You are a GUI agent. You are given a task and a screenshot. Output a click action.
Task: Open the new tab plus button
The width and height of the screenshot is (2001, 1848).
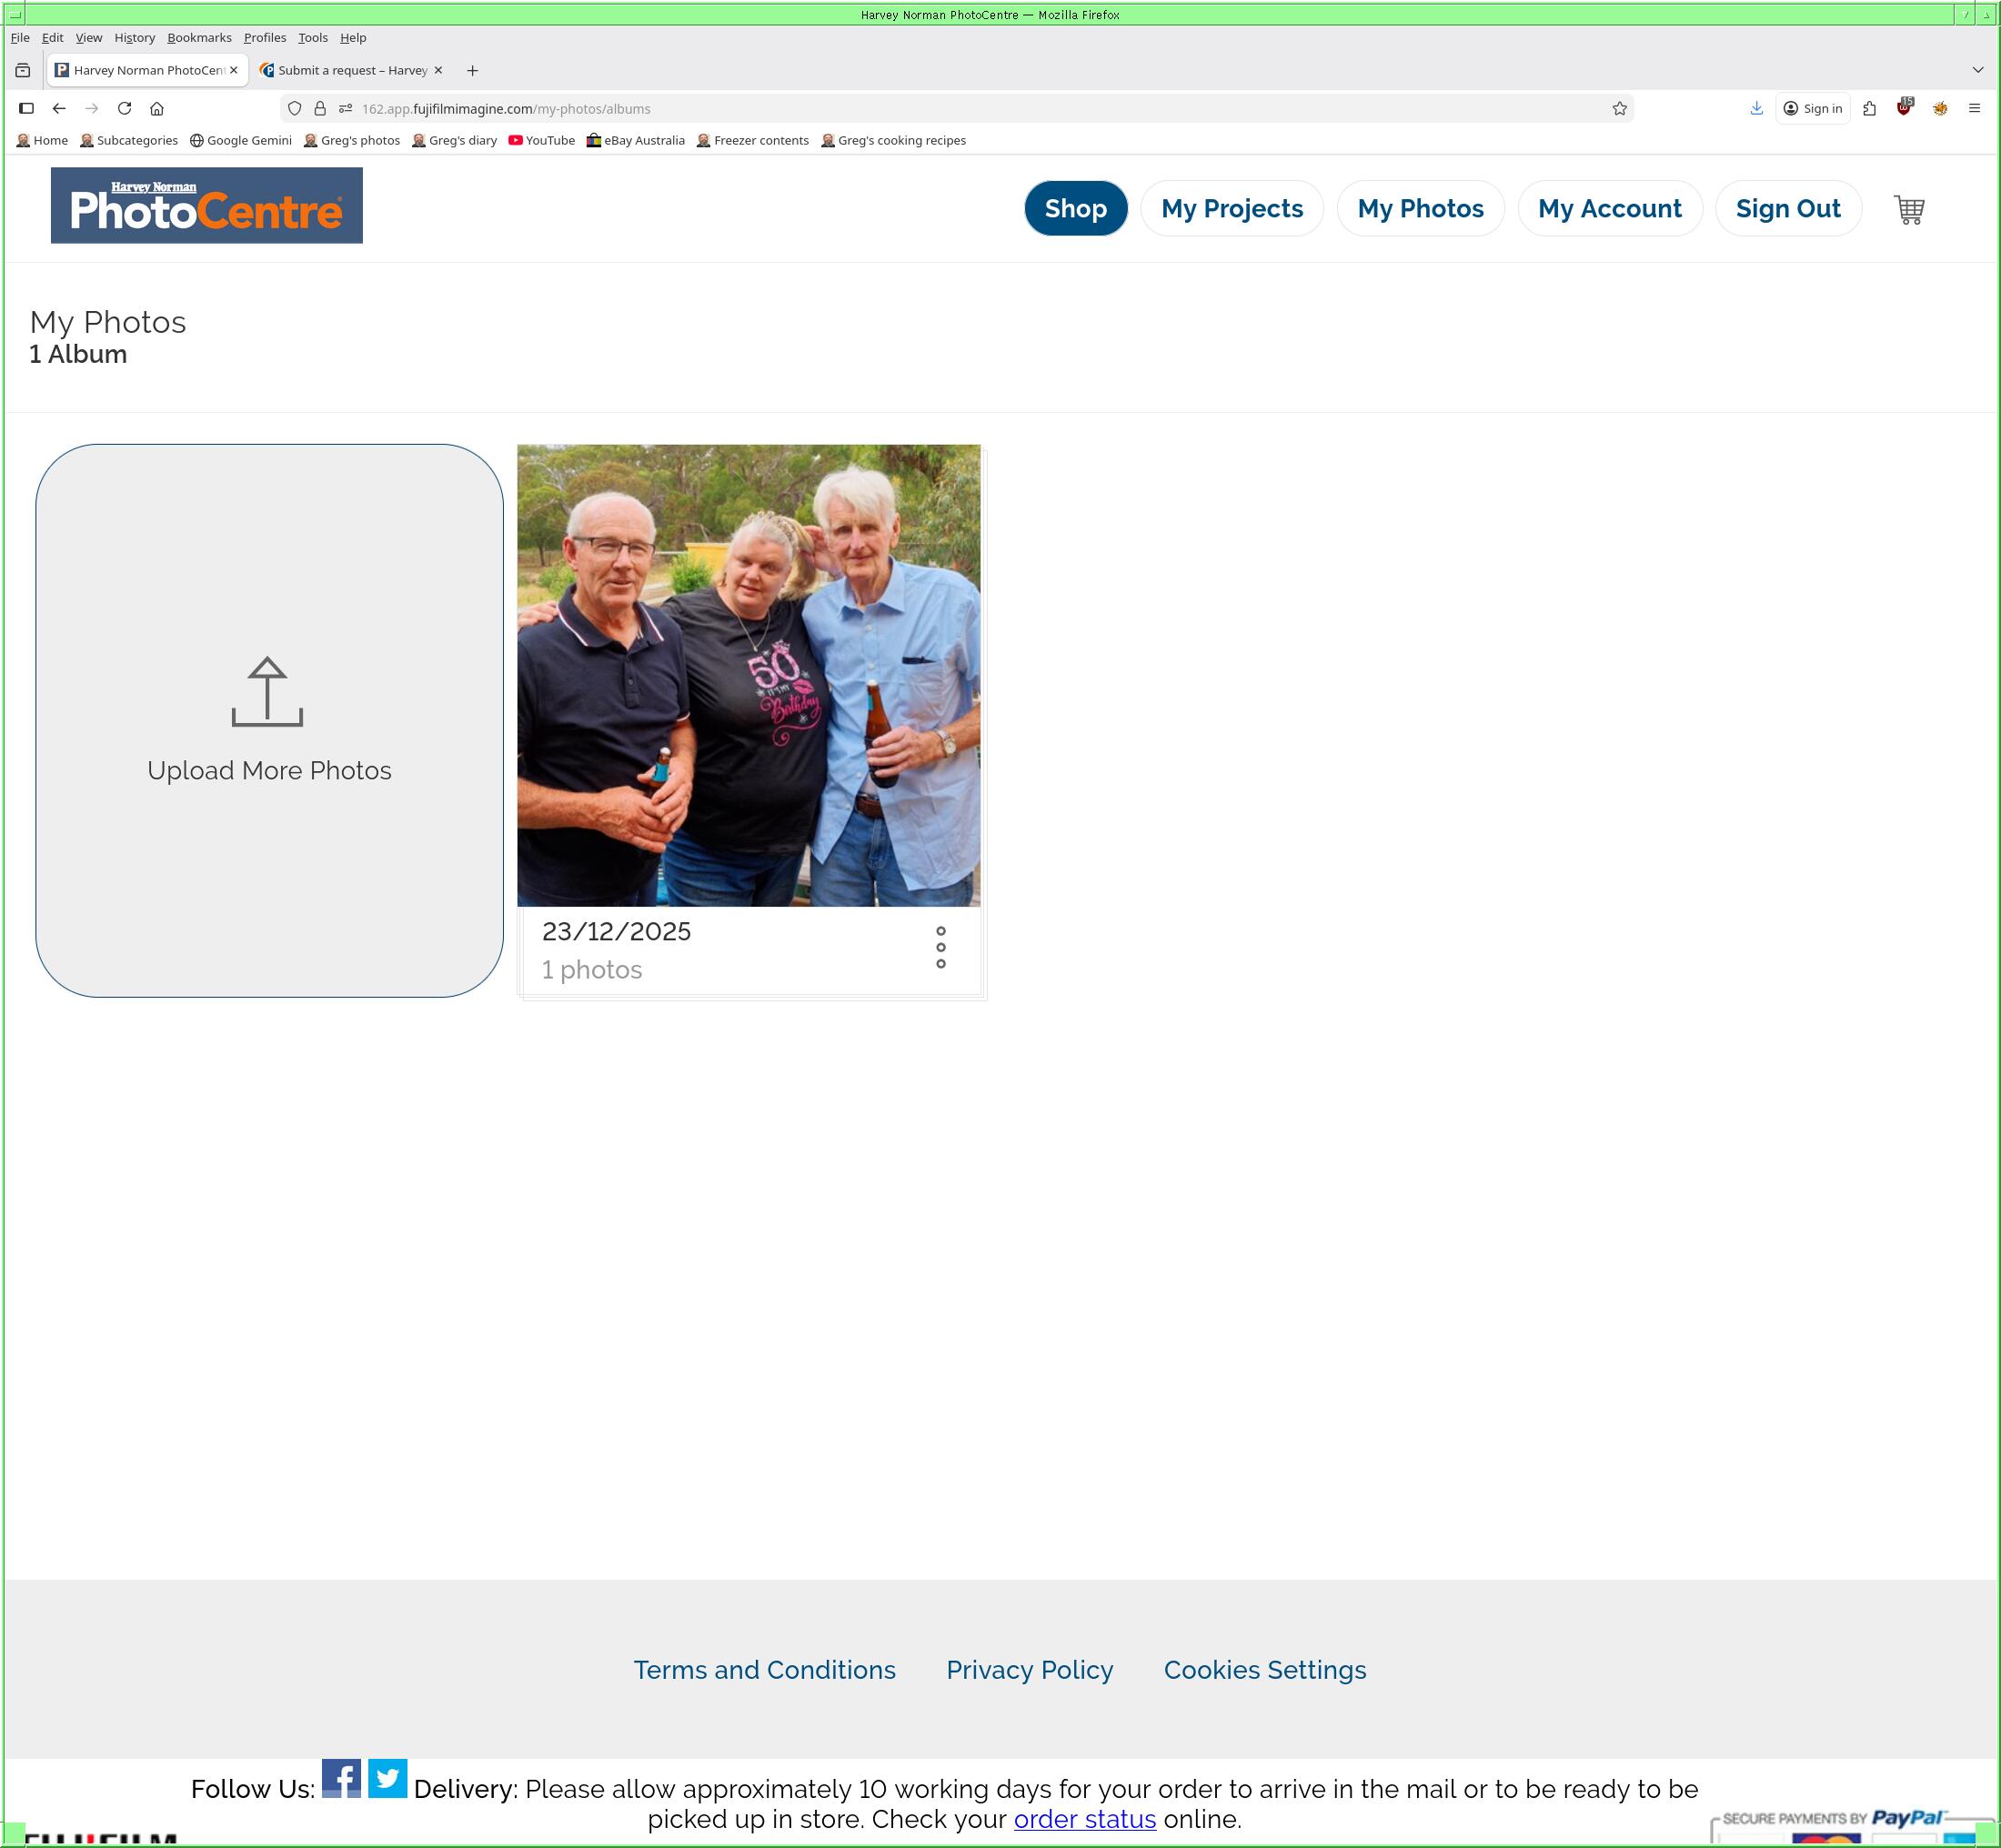472,70
